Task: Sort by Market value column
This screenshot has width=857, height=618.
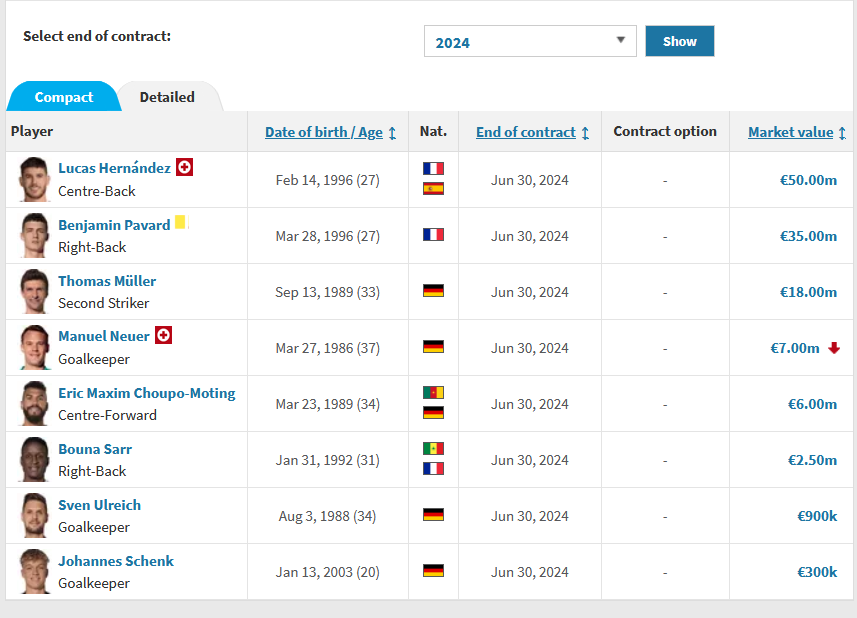Action: pyautogui.click(x=790, y=132)
